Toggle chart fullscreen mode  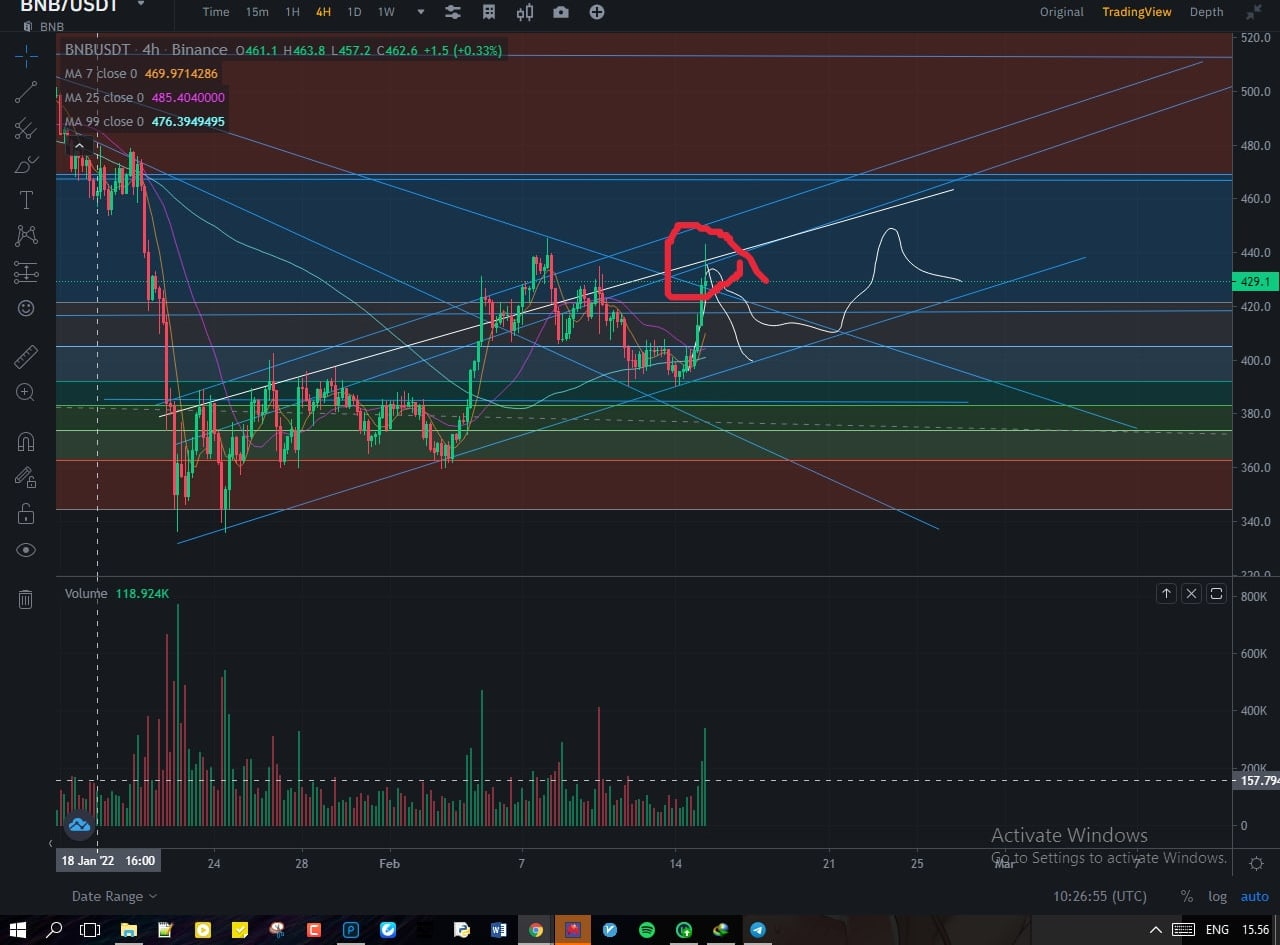(1254, 12)
